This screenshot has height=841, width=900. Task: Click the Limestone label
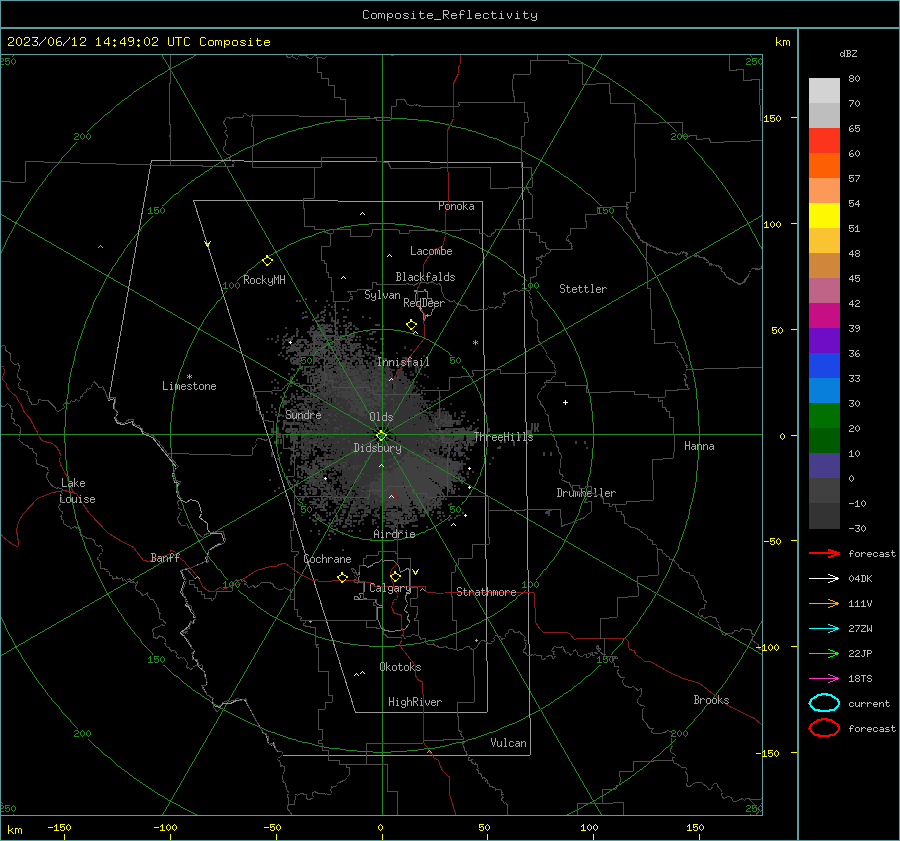[189, 386]
